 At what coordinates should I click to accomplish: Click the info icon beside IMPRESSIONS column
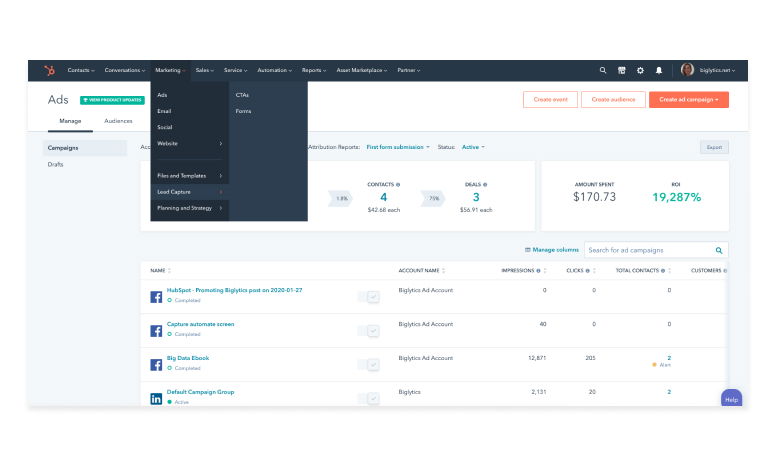click(x=538, y=271)
